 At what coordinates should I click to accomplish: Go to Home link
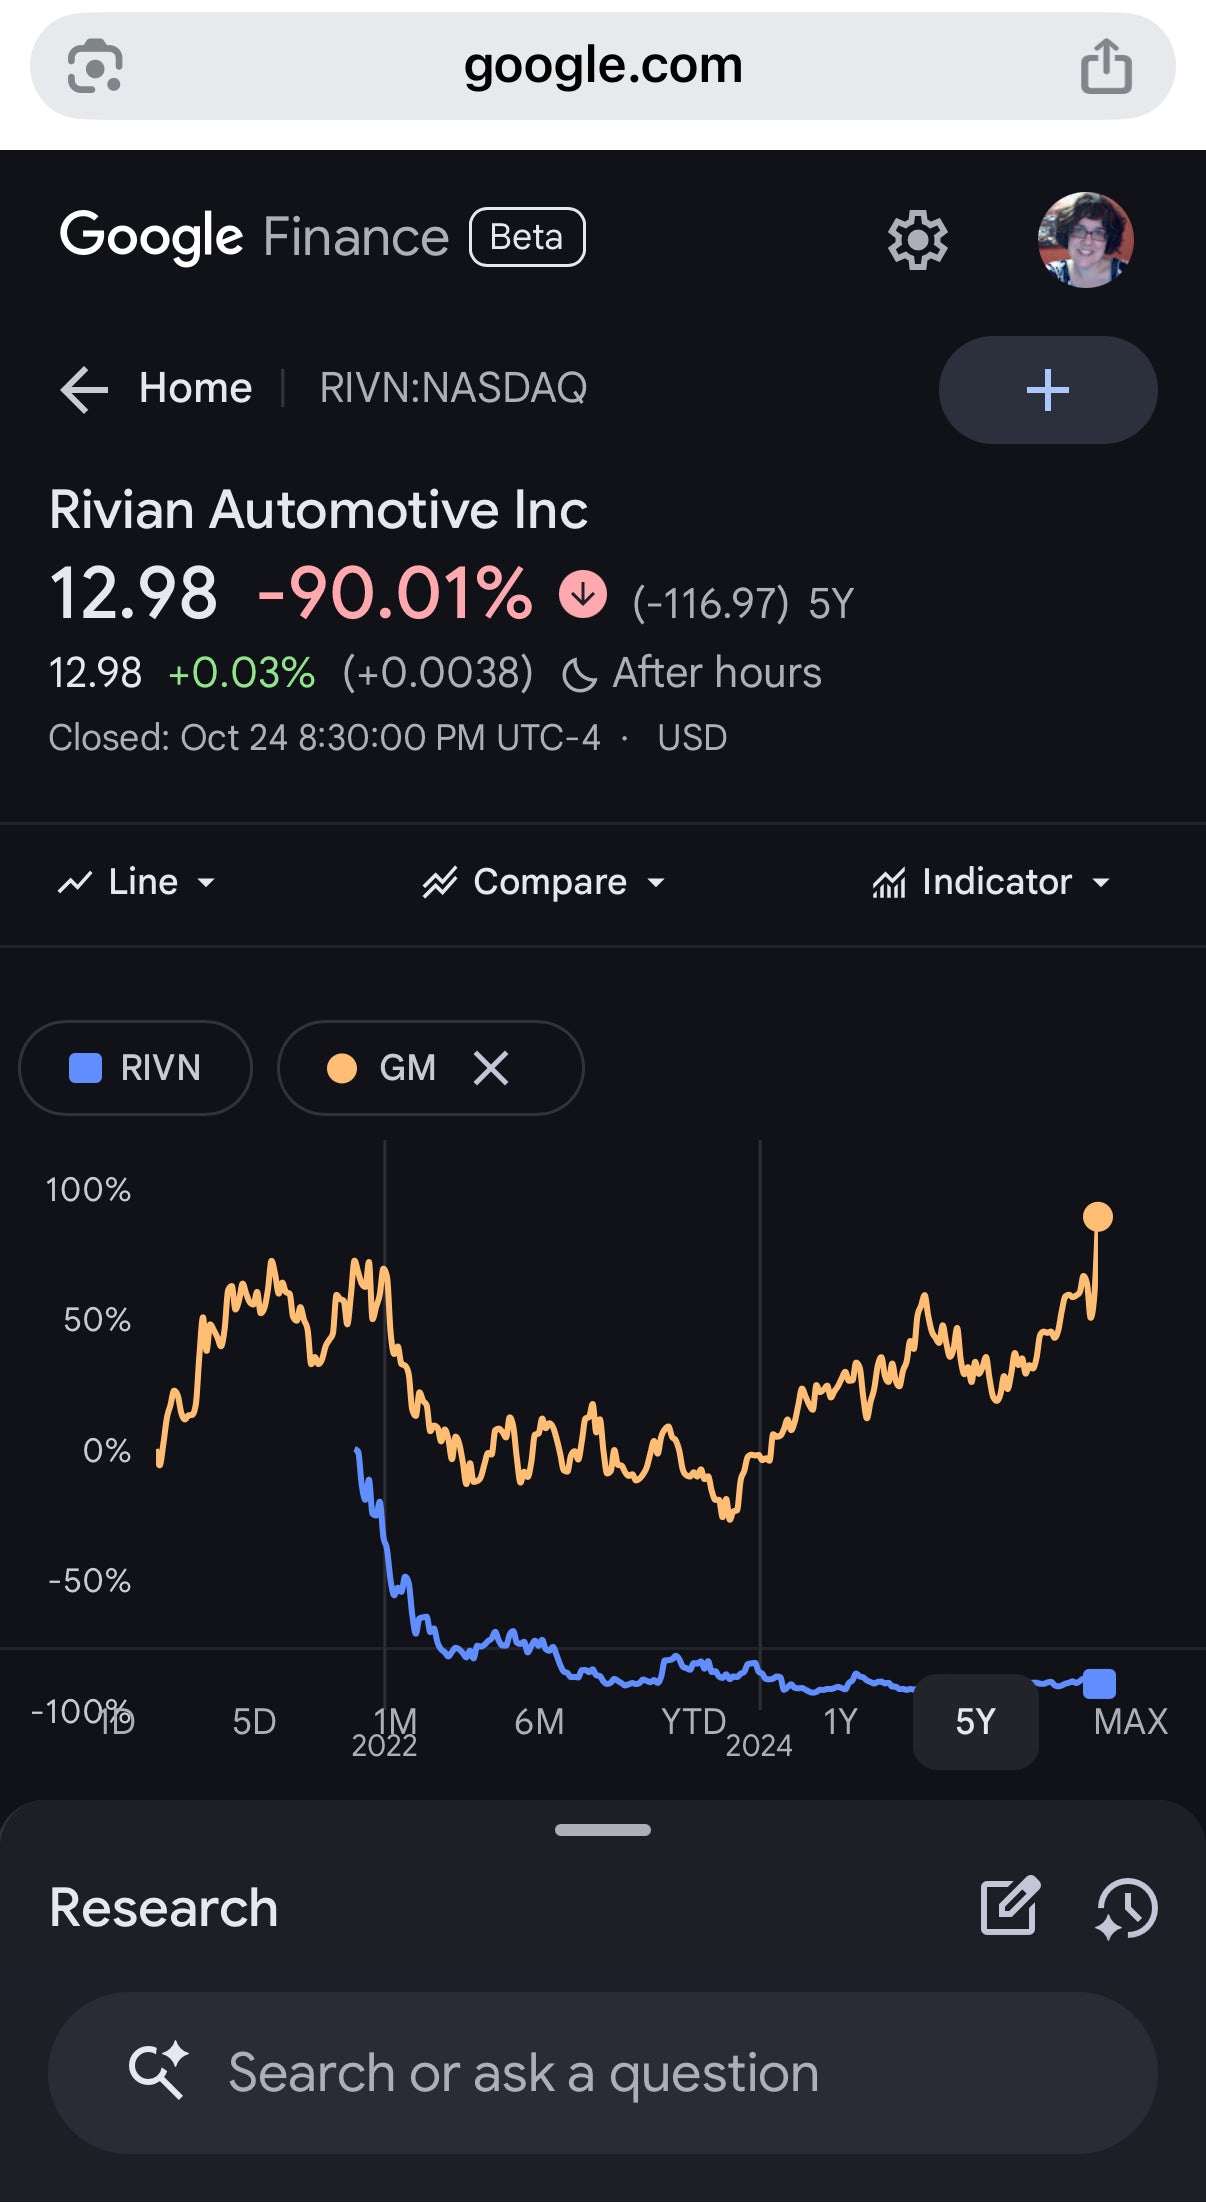tap(195, 388)
